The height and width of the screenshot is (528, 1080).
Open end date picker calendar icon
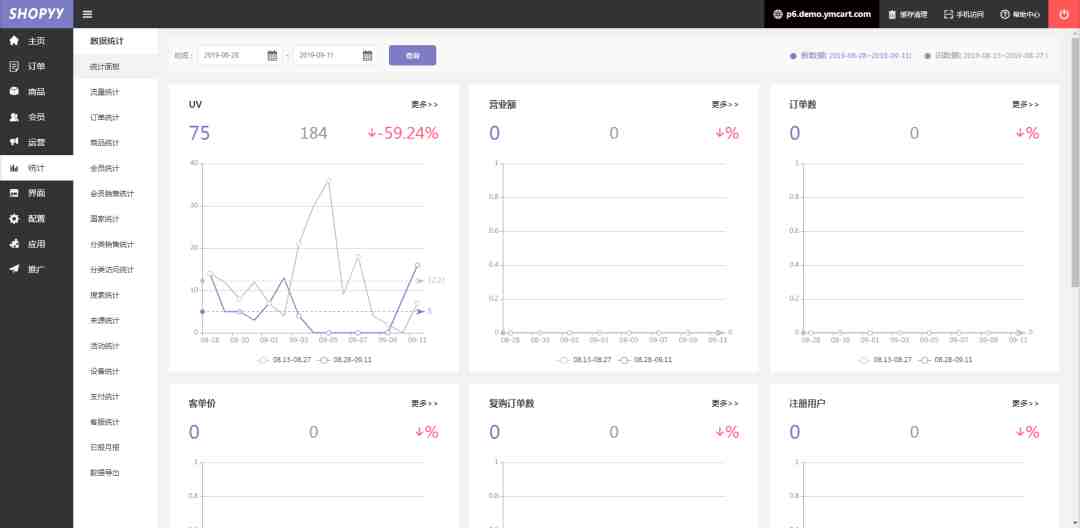coord(367,56)
